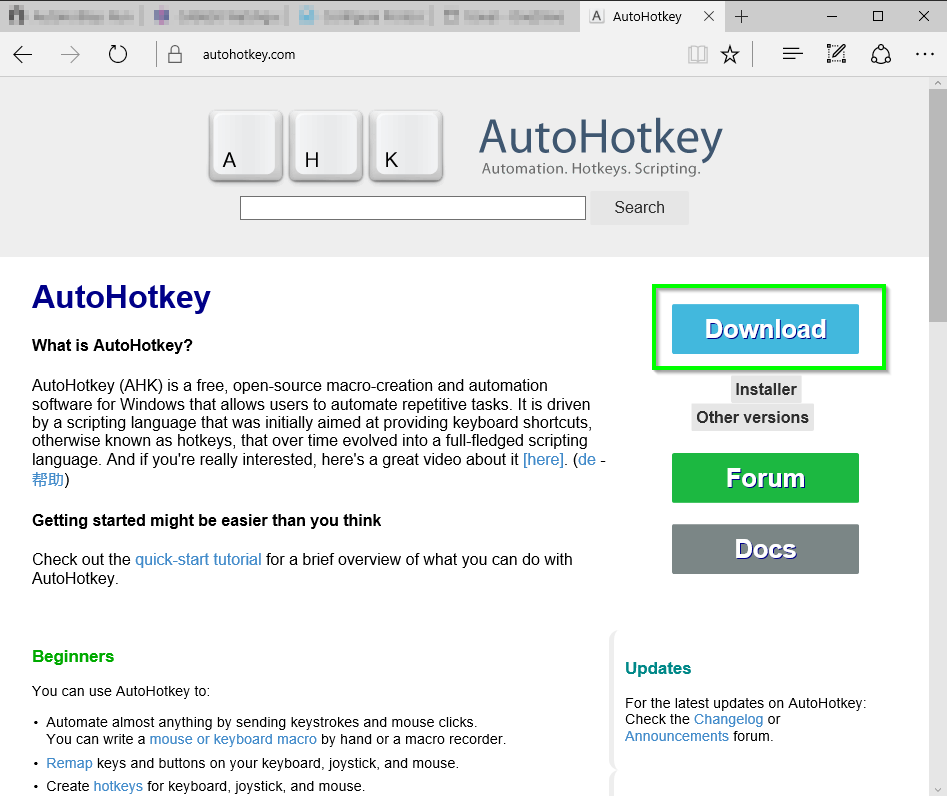947x796 pixels.
Task: Click the large blue AutoHotkey page heading
Action: coord(121,297)
